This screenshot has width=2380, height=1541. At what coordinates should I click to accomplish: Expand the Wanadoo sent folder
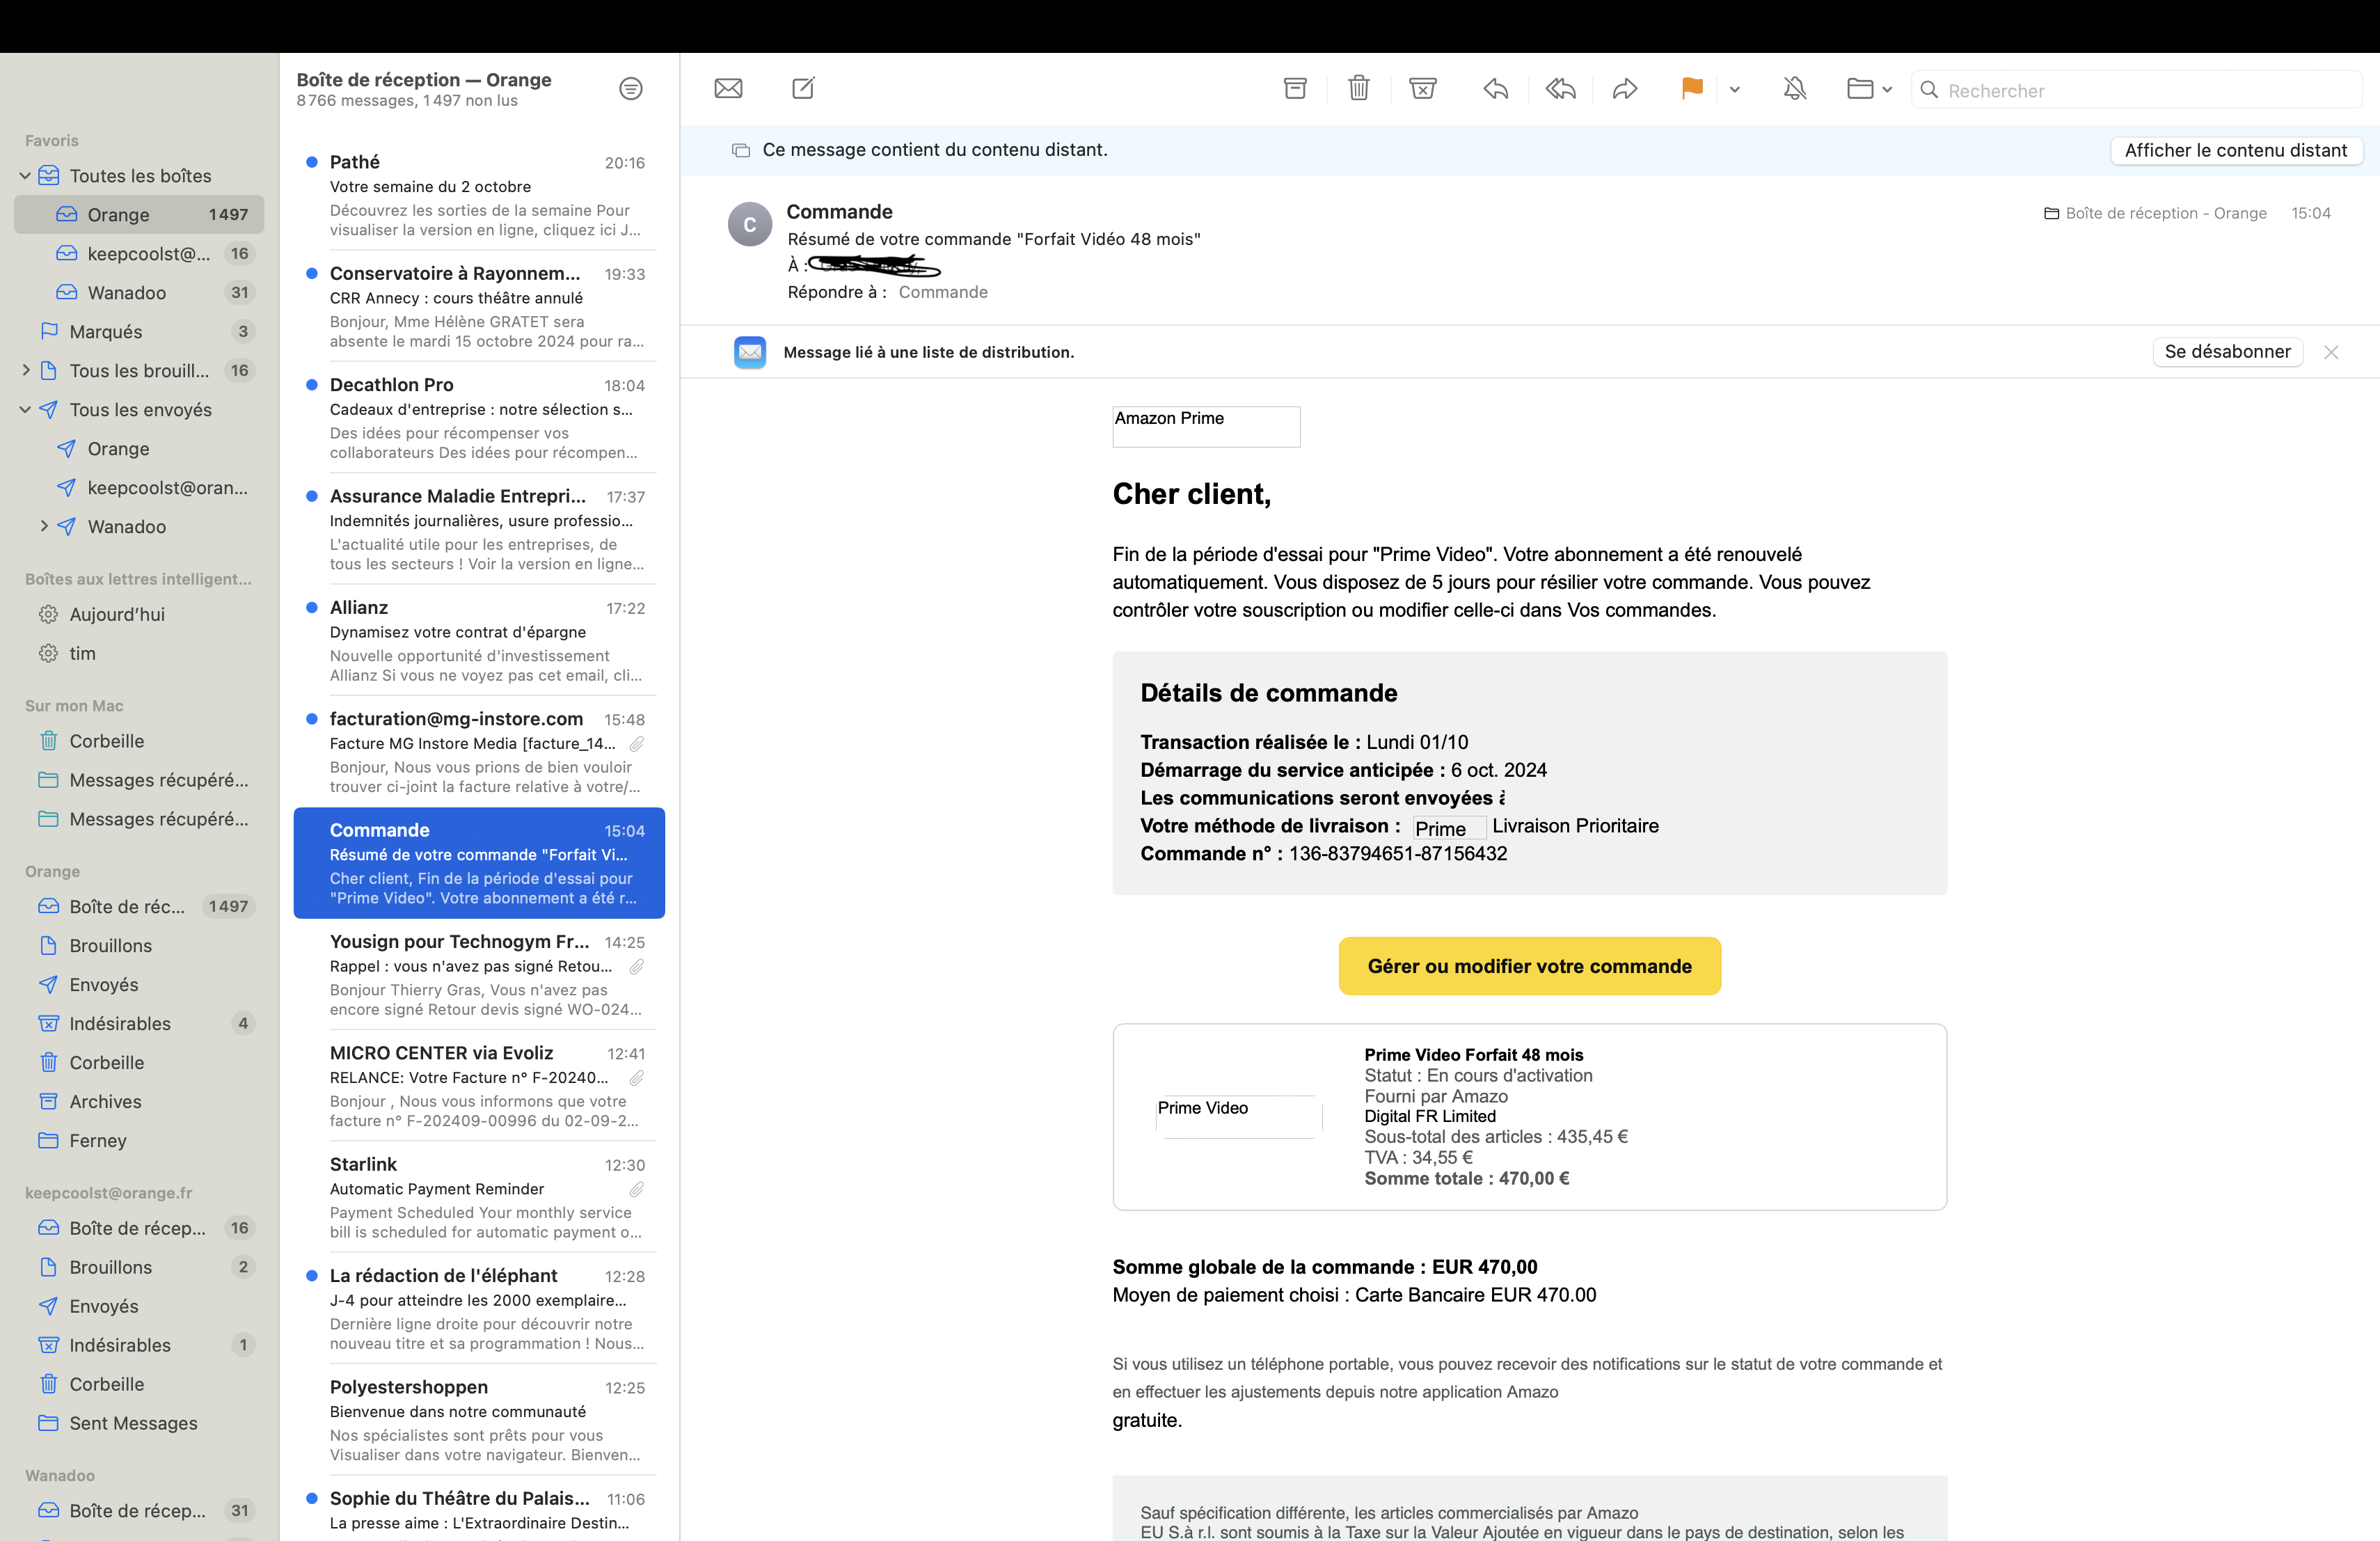[43, 526]
